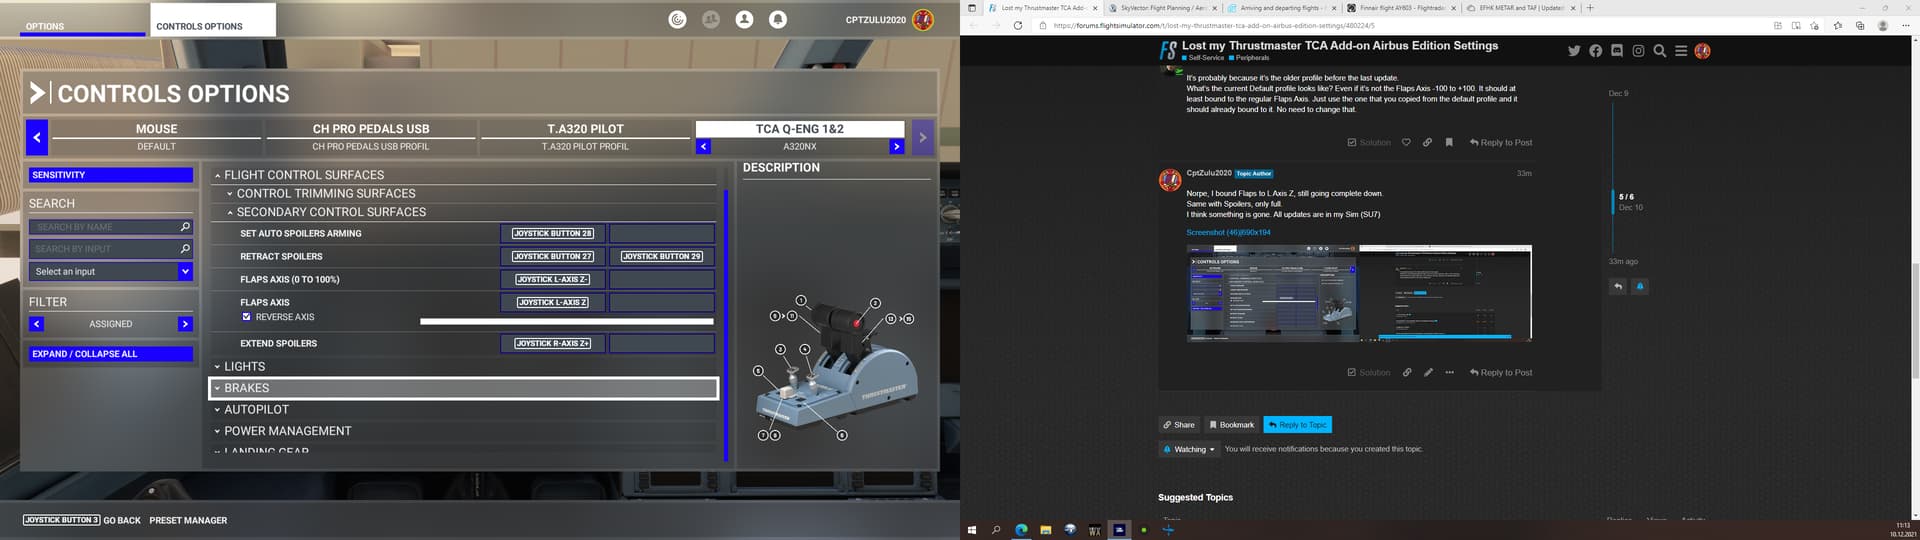The height and width of the screenshot is (540, 1920).
Task: Open the profile icon in simulator header
Action: click(x=744, y=19)
